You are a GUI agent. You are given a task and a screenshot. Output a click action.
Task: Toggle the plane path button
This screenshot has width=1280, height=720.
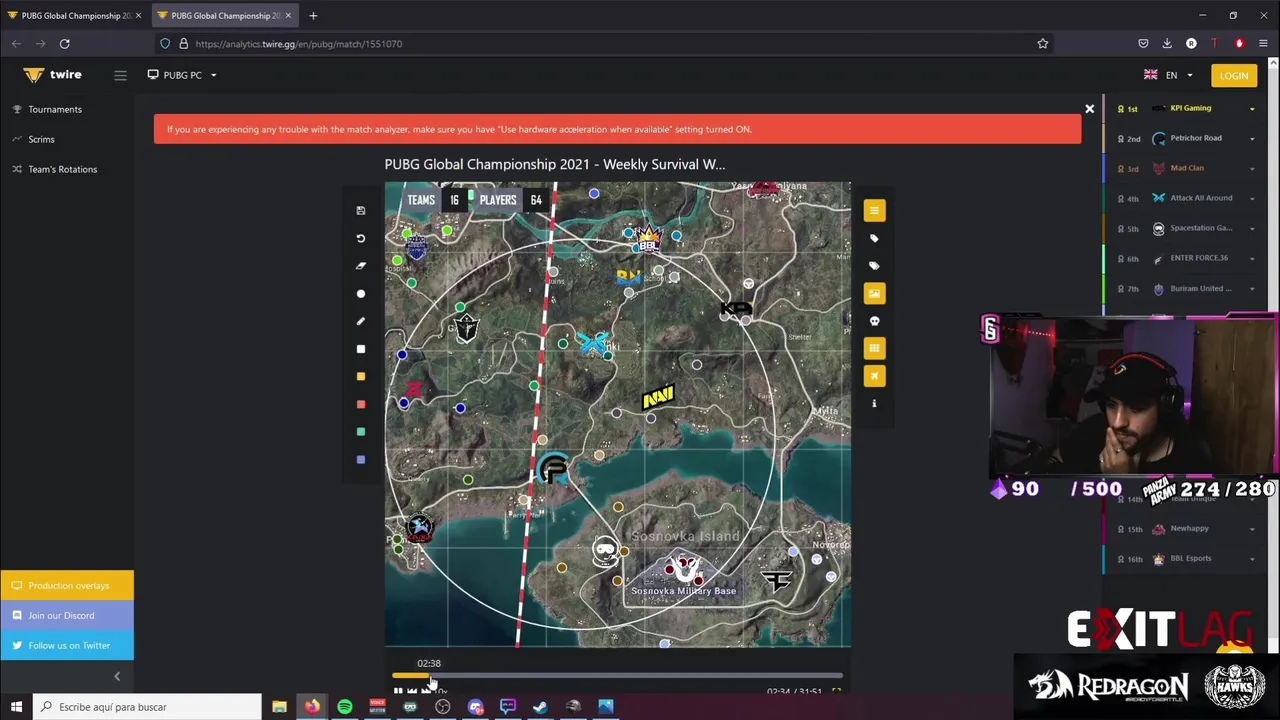874,376
